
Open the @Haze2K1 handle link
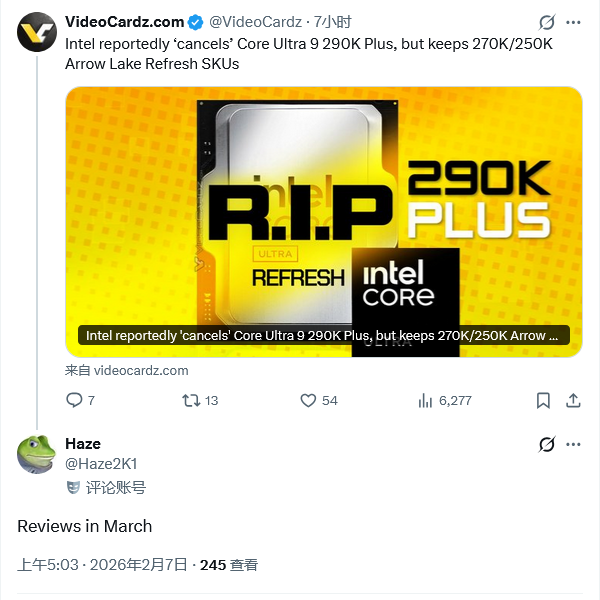pos(101,464)
